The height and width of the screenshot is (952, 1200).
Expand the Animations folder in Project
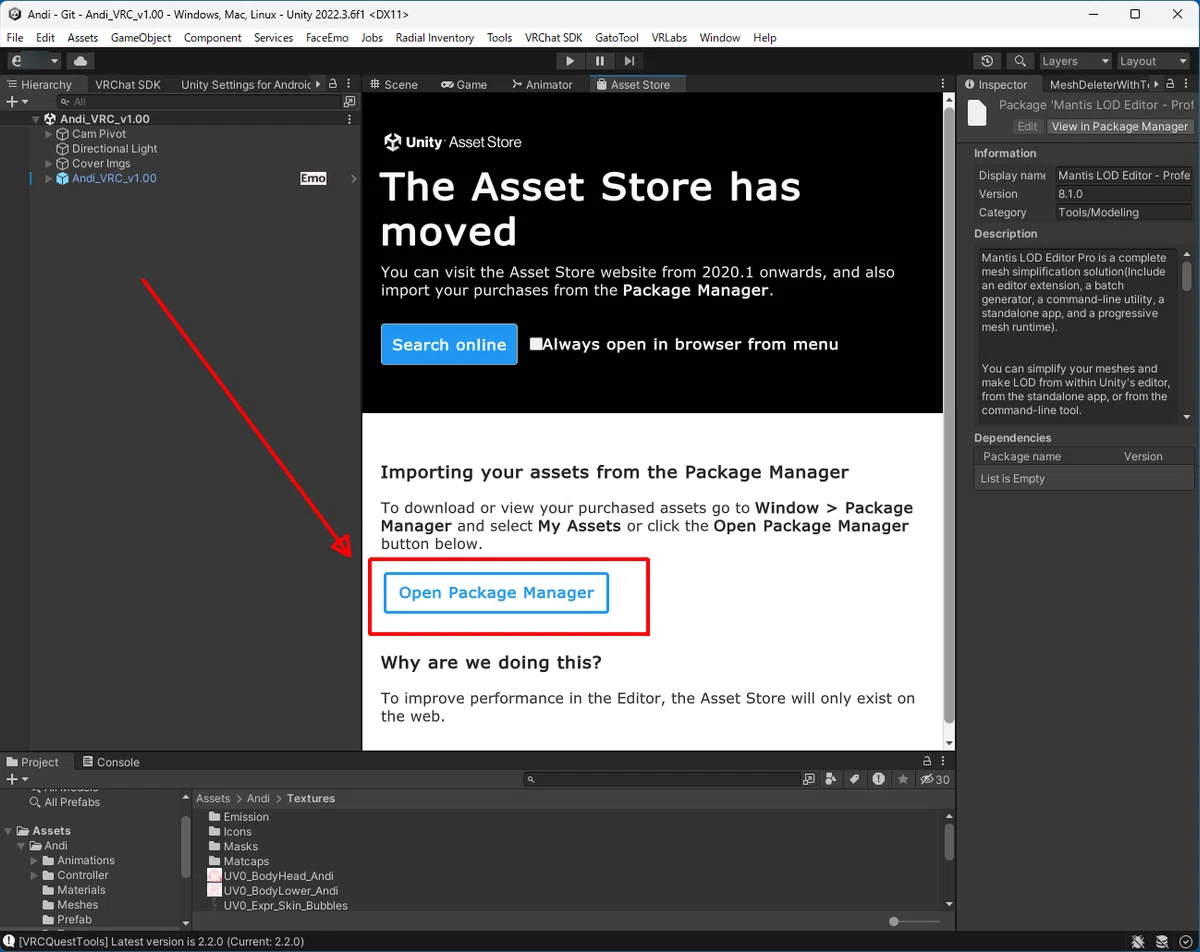(34, 860)
